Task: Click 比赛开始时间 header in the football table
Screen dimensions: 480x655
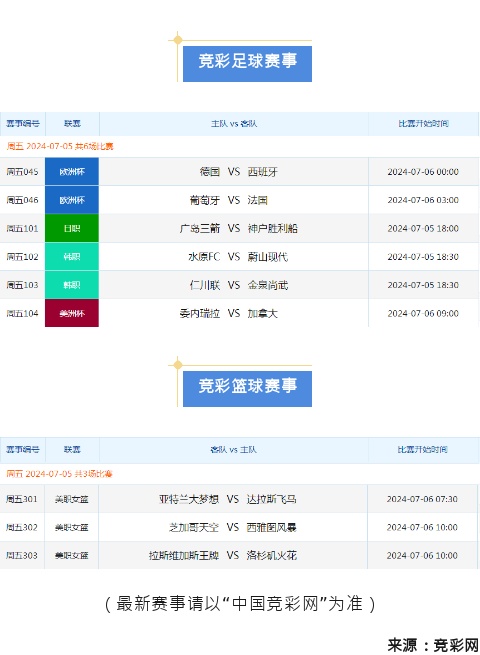Action: (423, 124)
